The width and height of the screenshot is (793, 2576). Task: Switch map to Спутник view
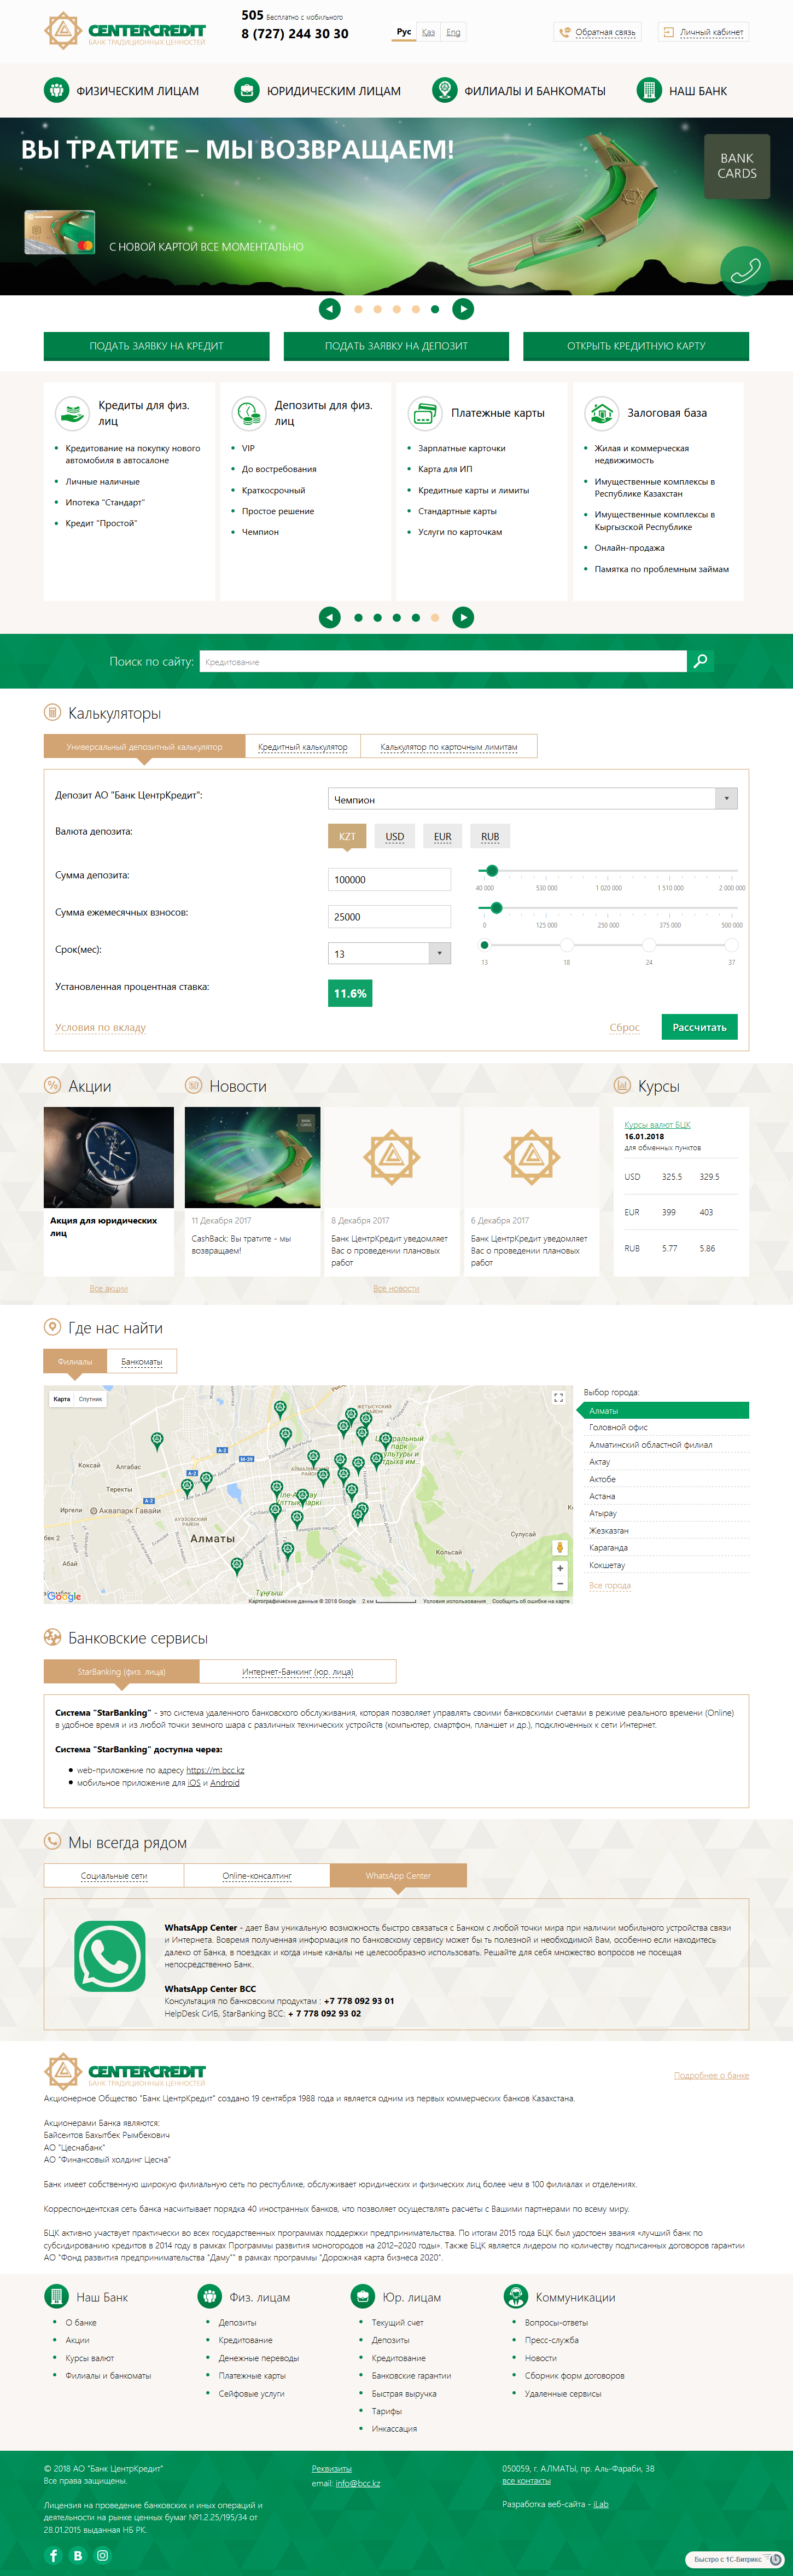click(90, 1399)
